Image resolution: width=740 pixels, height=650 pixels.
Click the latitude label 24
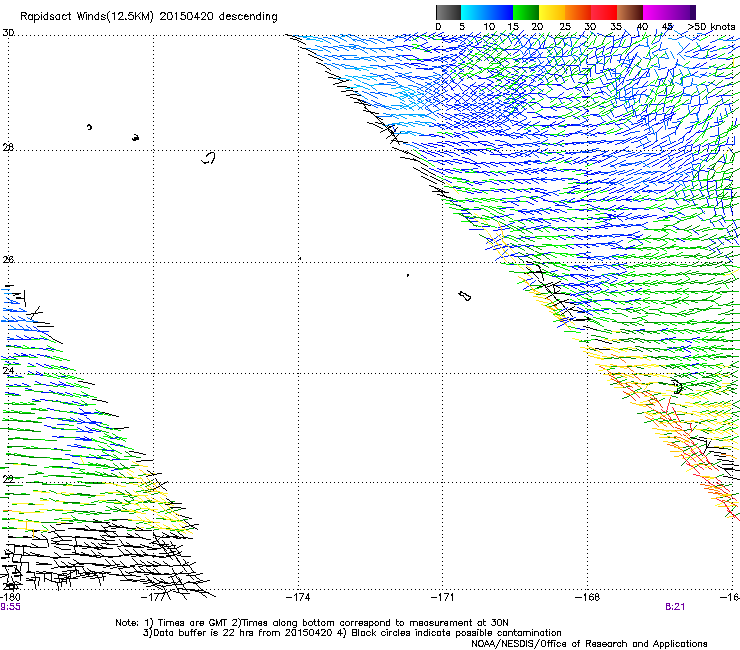[8, 371]
